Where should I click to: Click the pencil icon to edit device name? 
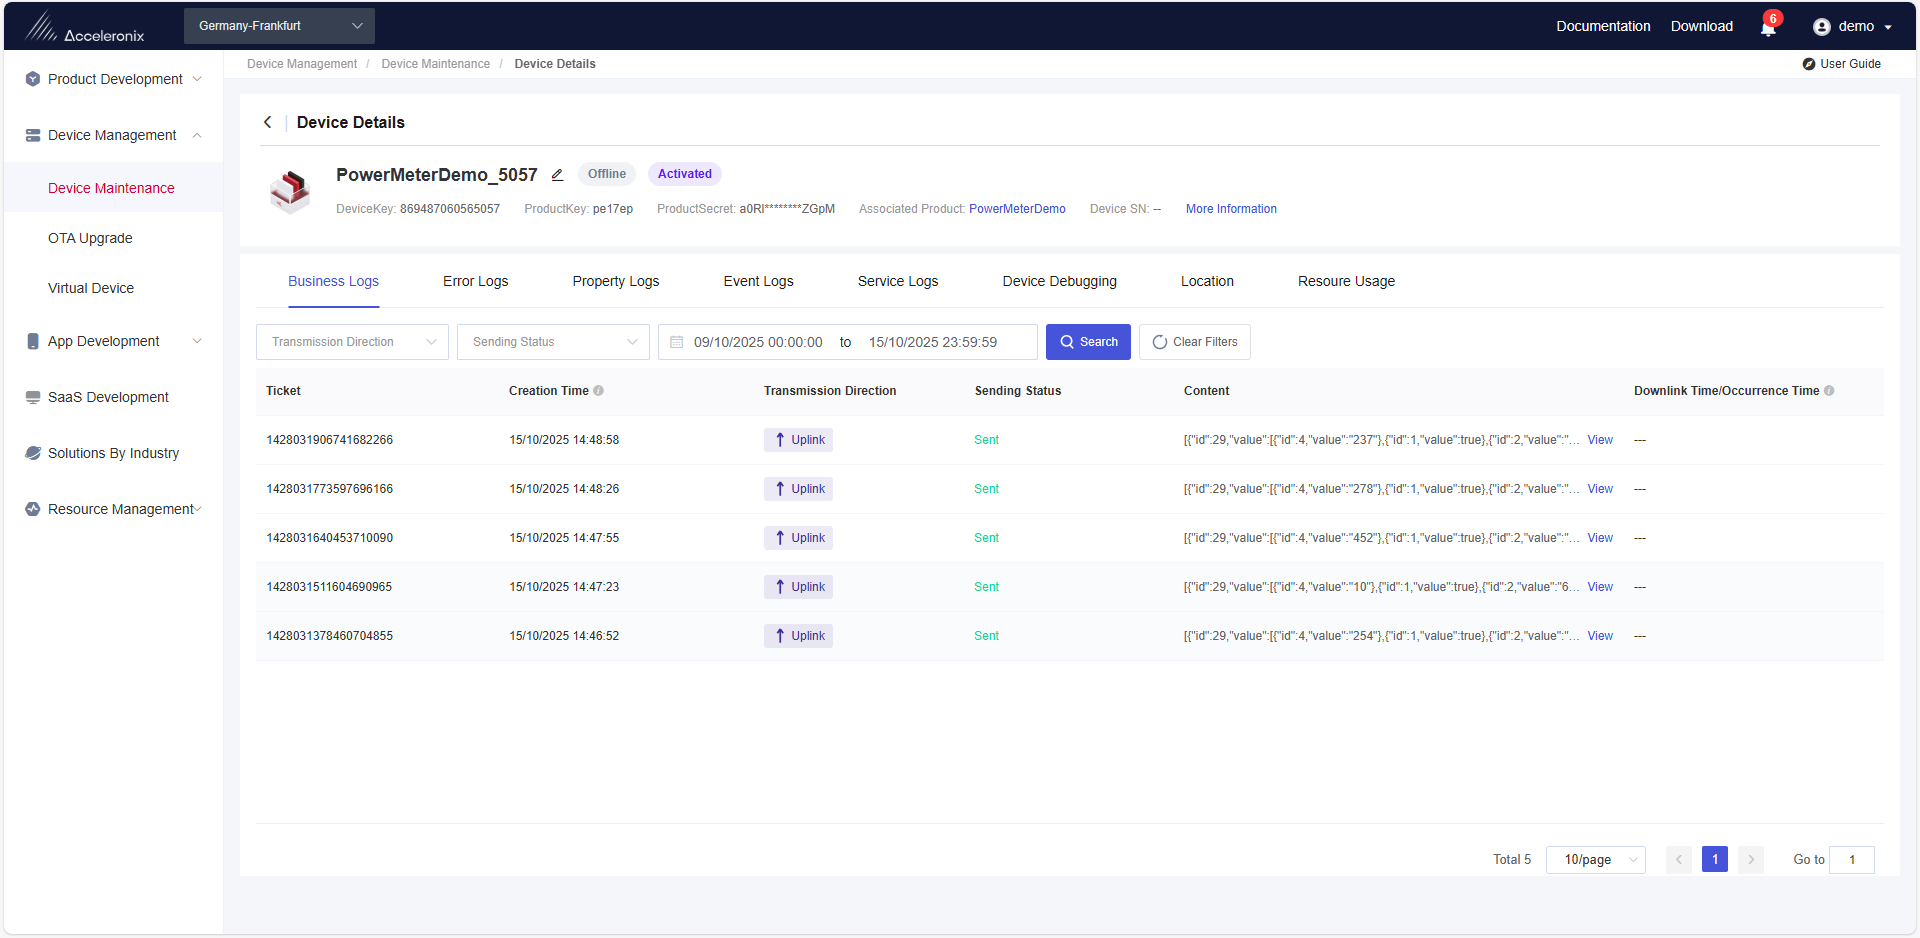[558, 175]
